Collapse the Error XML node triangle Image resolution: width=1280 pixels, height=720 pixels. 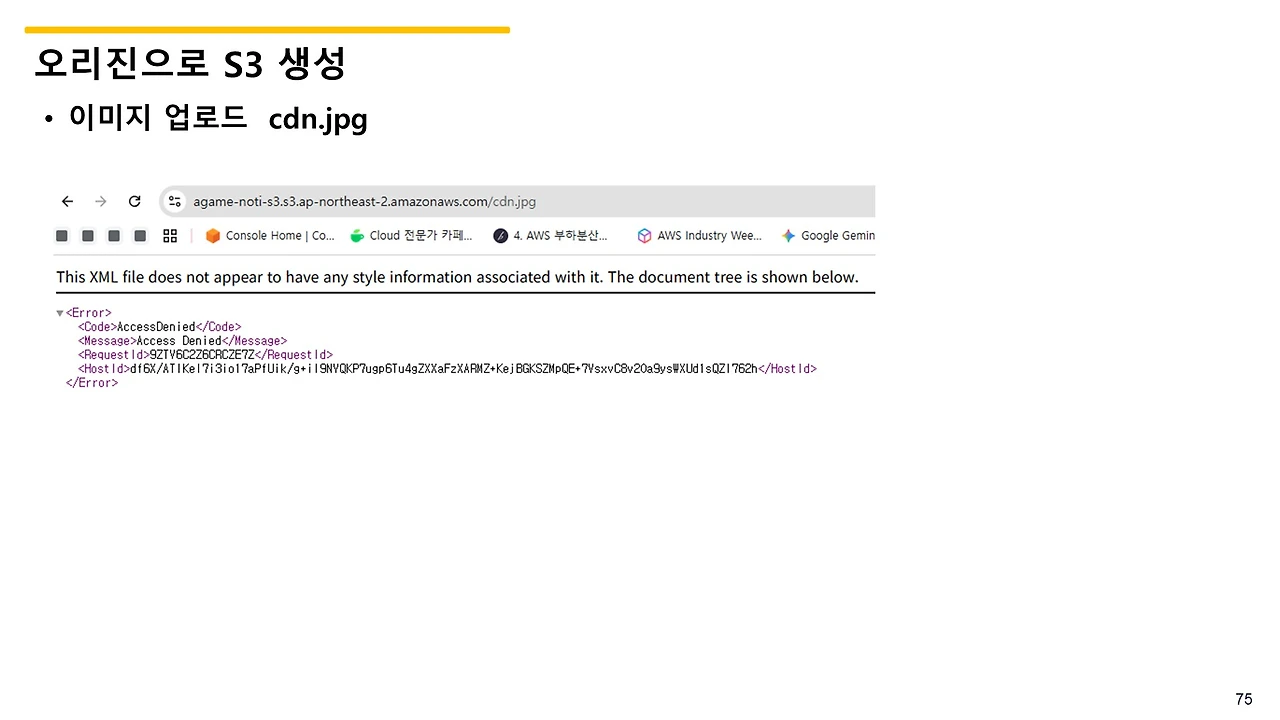click(60, 312)
